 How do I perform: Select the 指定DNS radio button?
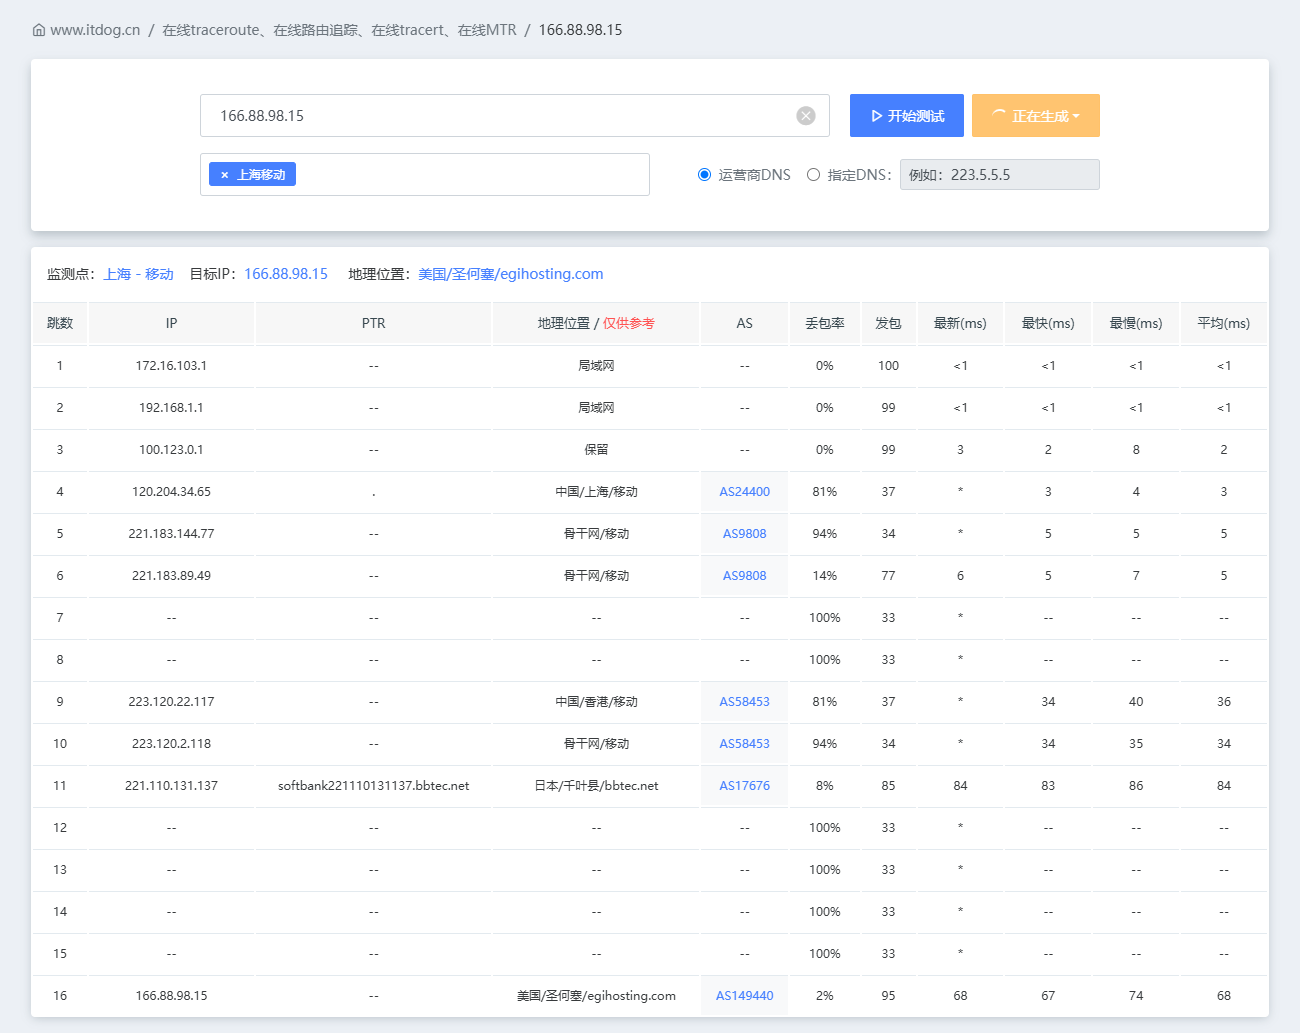[x=813, y=175]
